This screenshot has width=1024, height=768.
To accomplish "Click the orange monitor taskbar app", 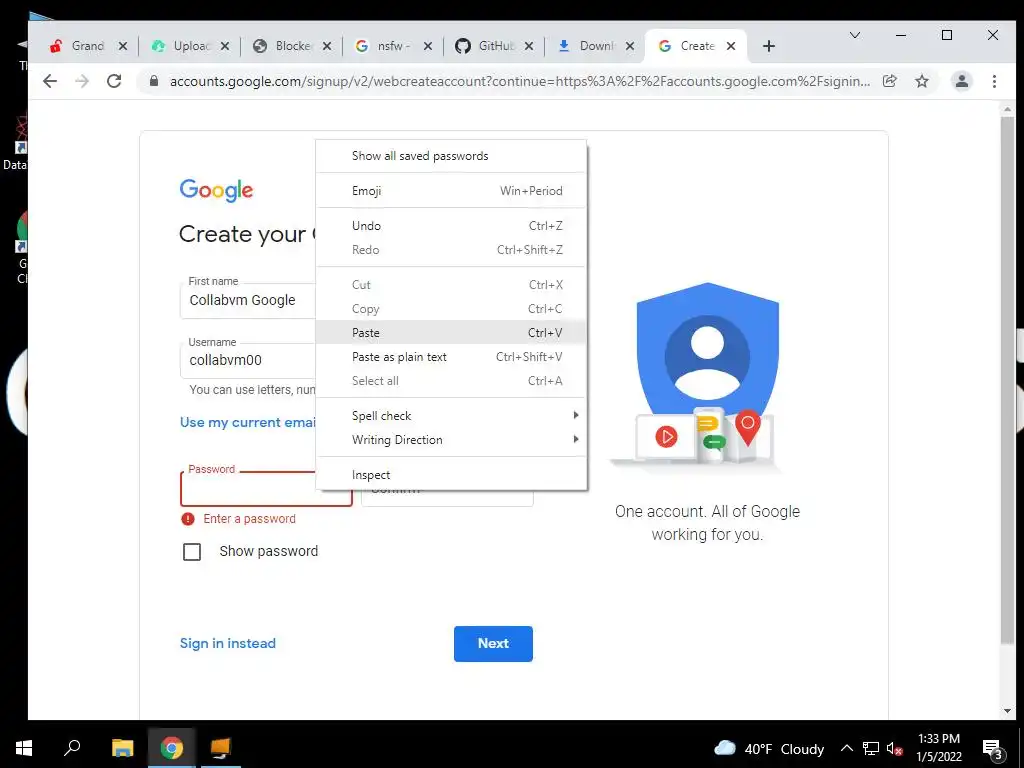I will tap(221, 748).
